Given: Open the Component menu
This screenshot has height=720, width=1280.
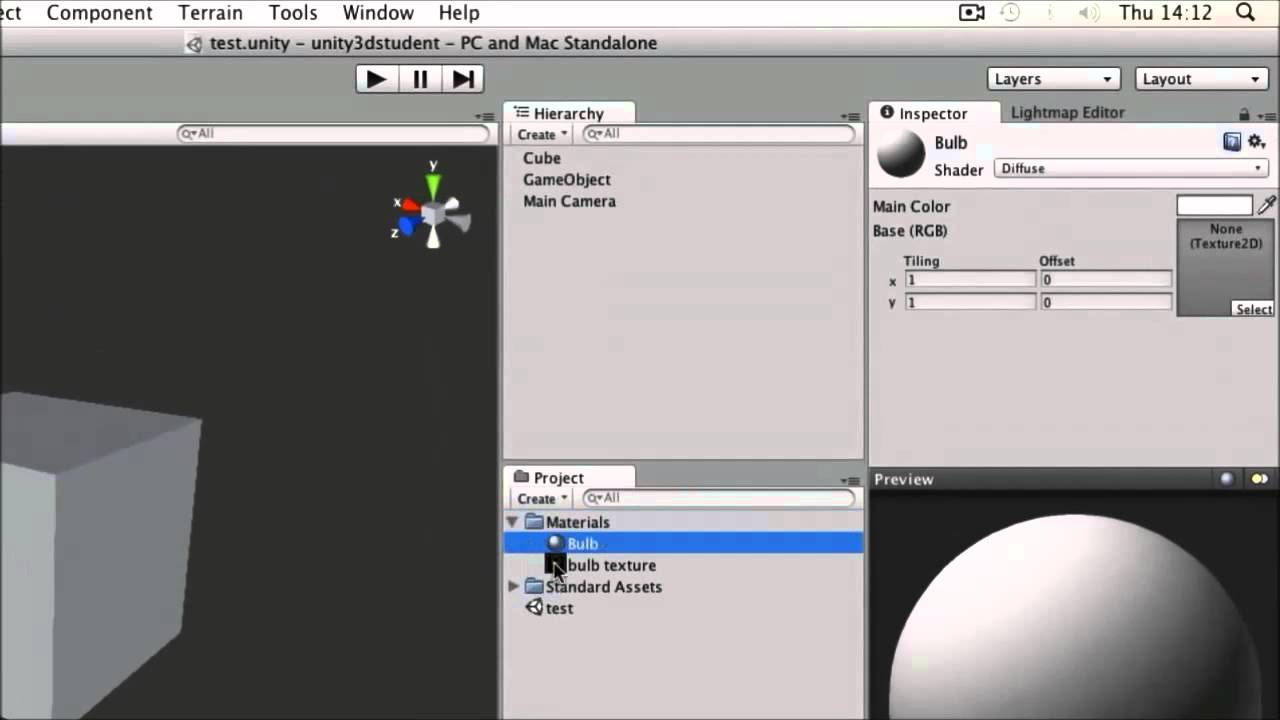Looking at the screenshot, I should (99, 13).
